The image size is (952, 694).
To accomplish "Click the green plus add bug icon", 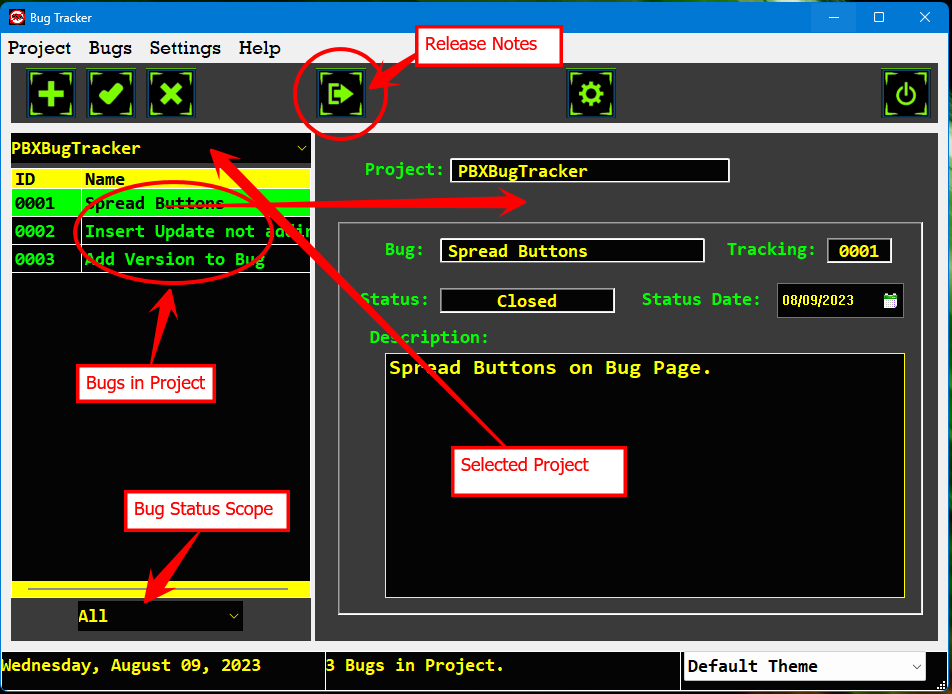I will (51, 94).
